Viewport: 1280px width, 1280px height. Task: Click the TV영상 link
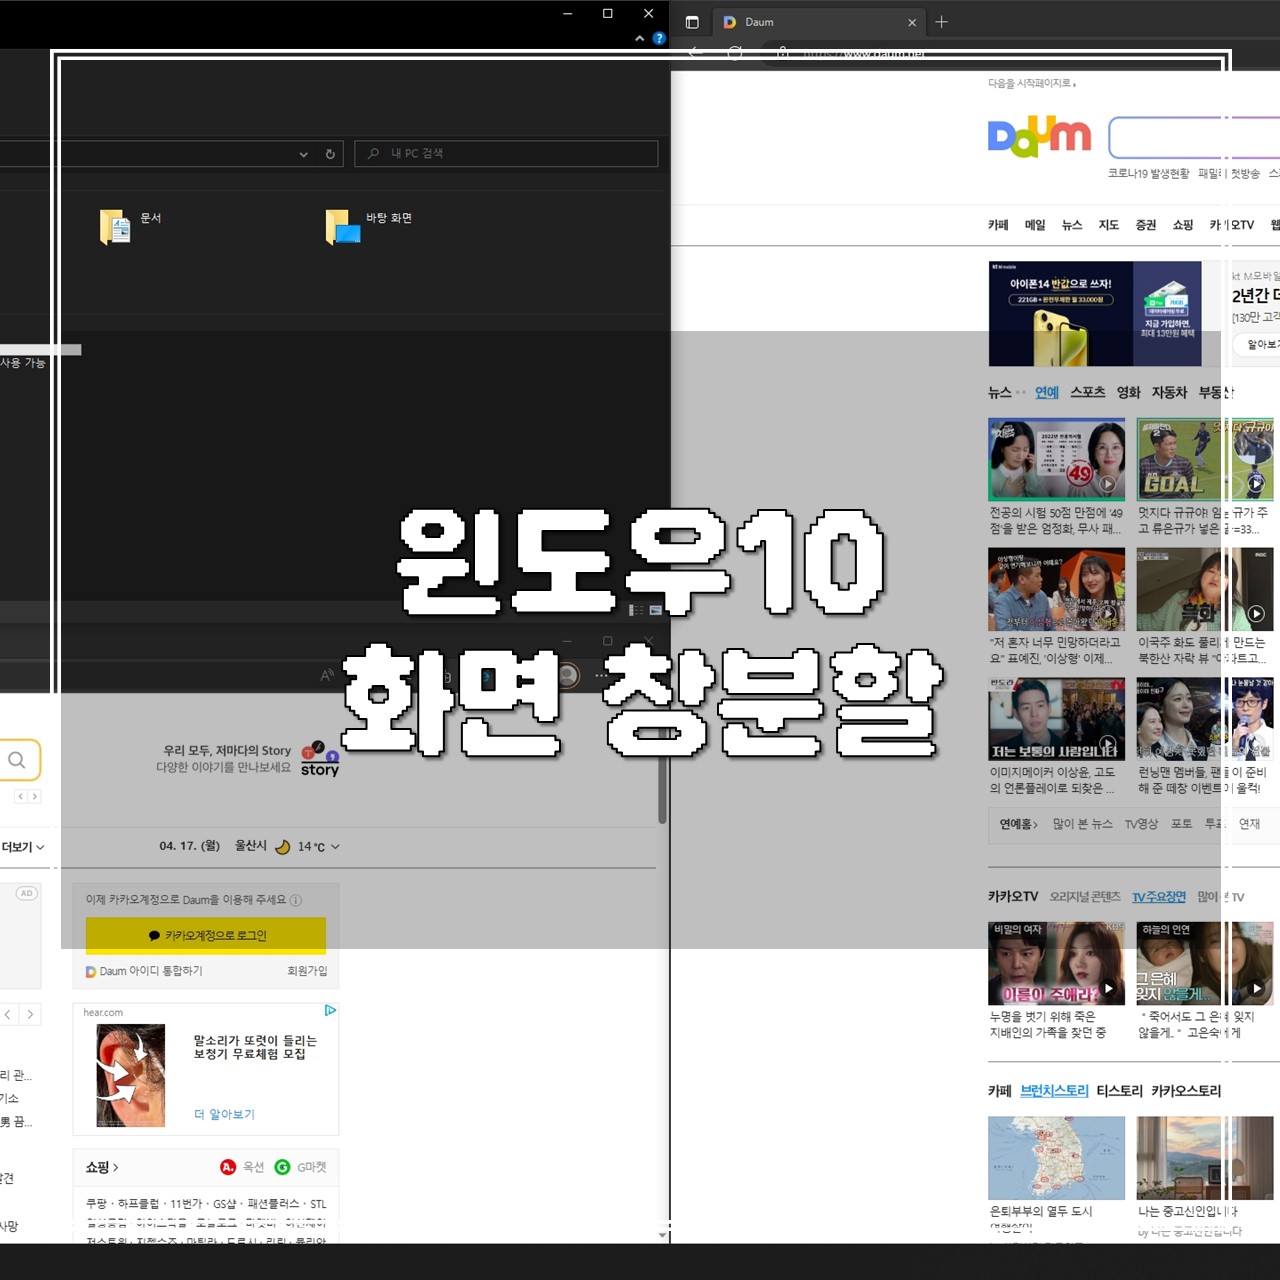point(1141,824)
